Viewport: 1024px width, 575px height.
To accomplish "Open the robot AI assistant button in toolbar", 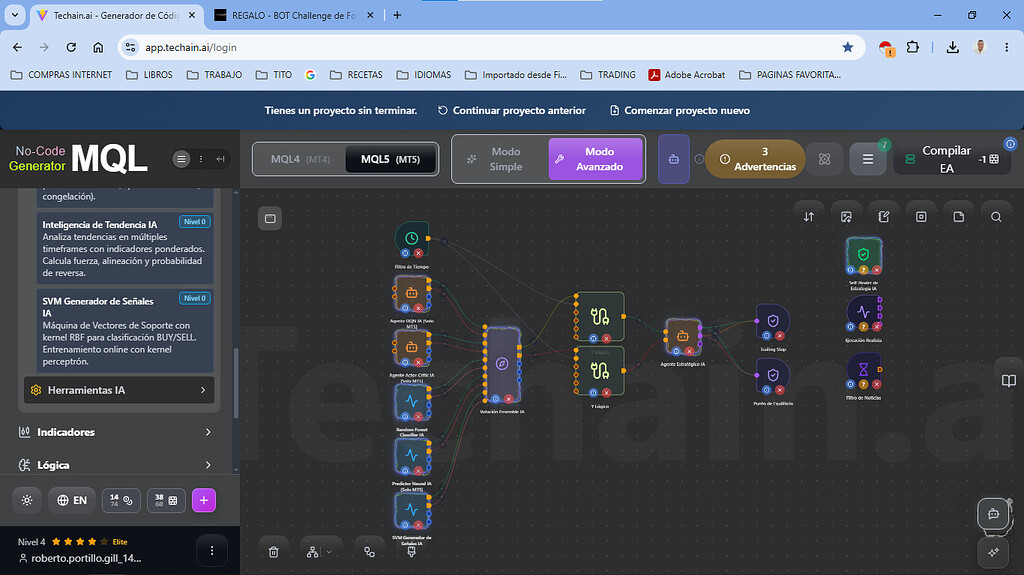I will click(x=673, y=159).
